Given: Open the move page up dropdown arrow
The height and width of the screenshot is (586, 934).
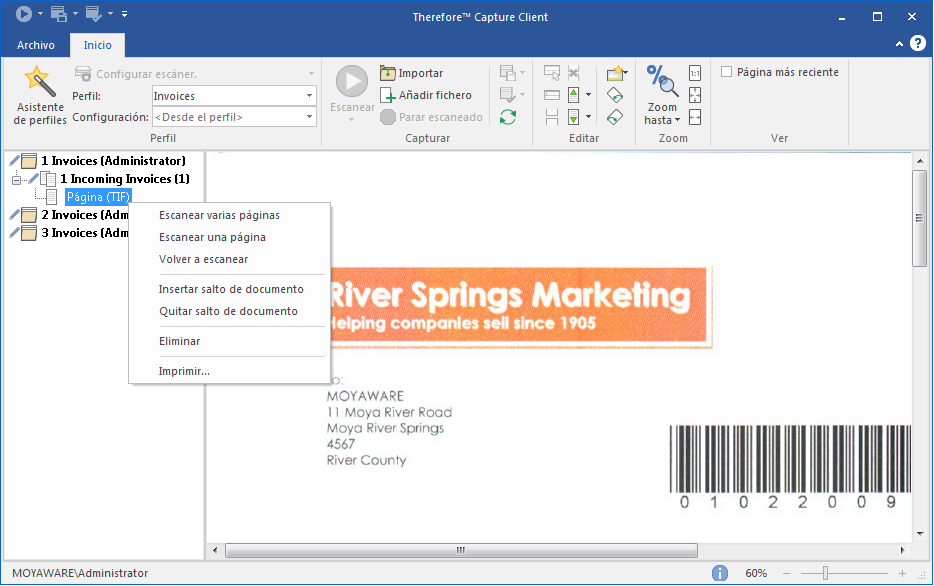Looking at the screenshot, I should (588, 95).
